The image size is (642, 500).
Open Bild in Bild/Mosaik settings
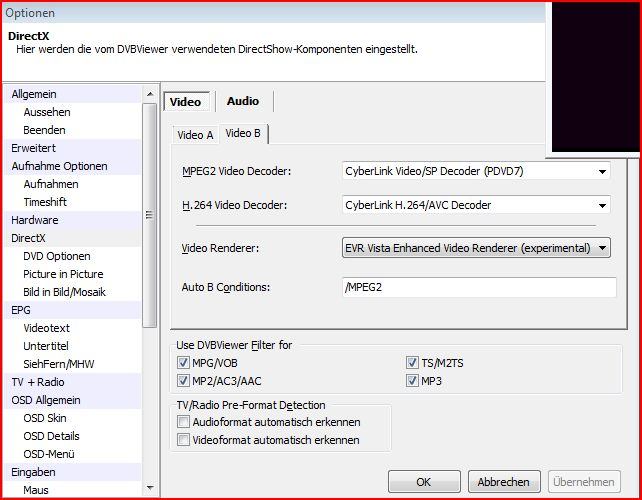tap(73, 292)
